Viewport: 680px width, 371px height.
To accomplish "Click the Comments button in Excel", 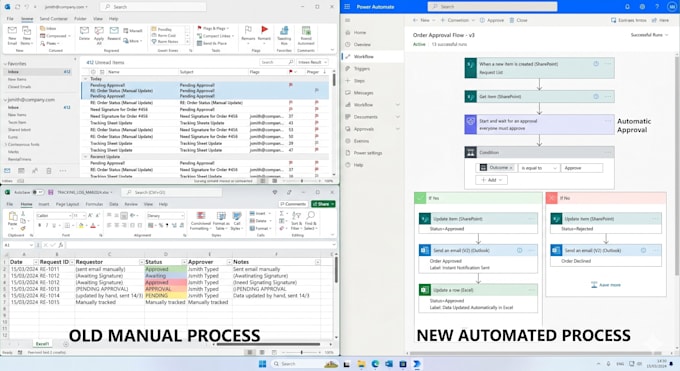I will (293, 204).
